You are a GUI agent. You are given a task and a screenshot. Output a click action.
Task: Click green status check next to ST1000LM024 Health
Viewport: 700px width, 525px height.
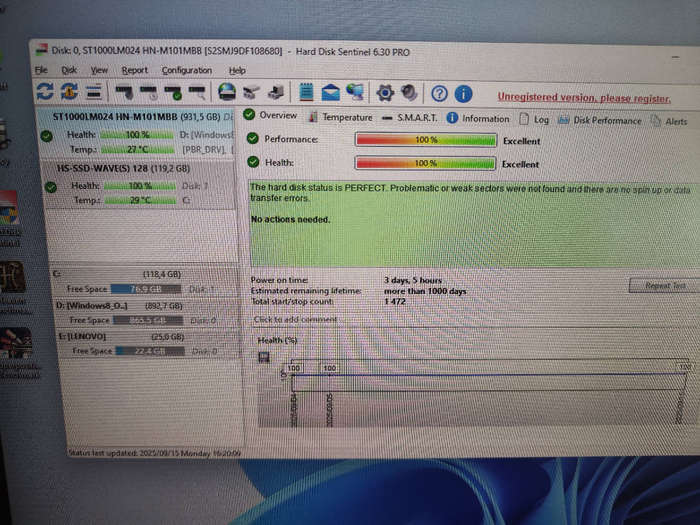pos(46,136)
